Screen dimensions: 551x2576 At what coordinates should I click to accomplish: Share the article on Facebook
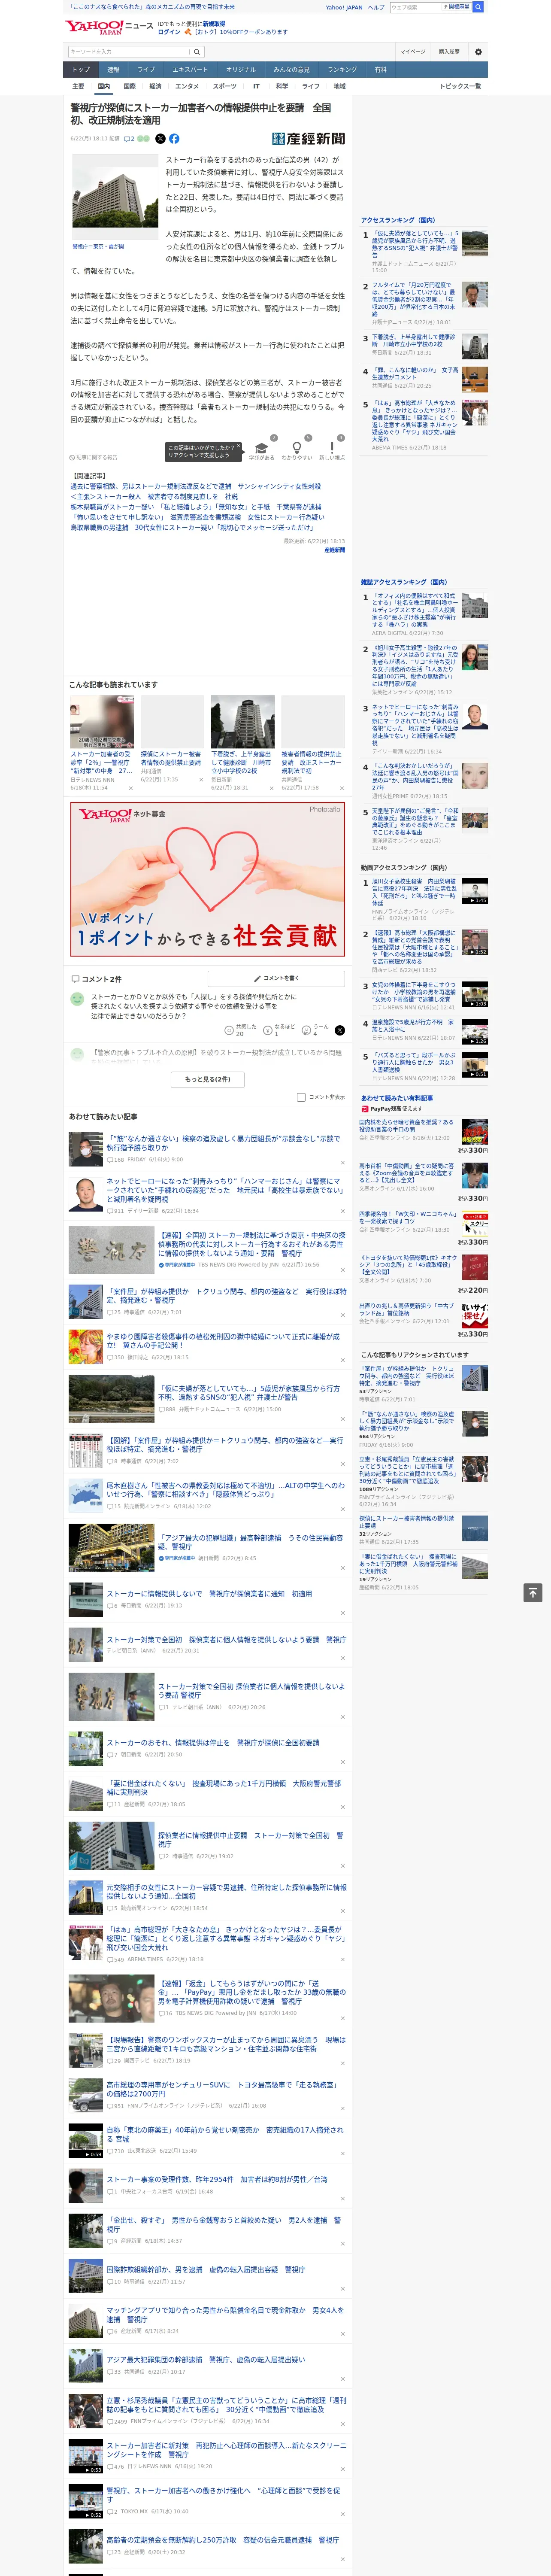[x=174, y=139]
